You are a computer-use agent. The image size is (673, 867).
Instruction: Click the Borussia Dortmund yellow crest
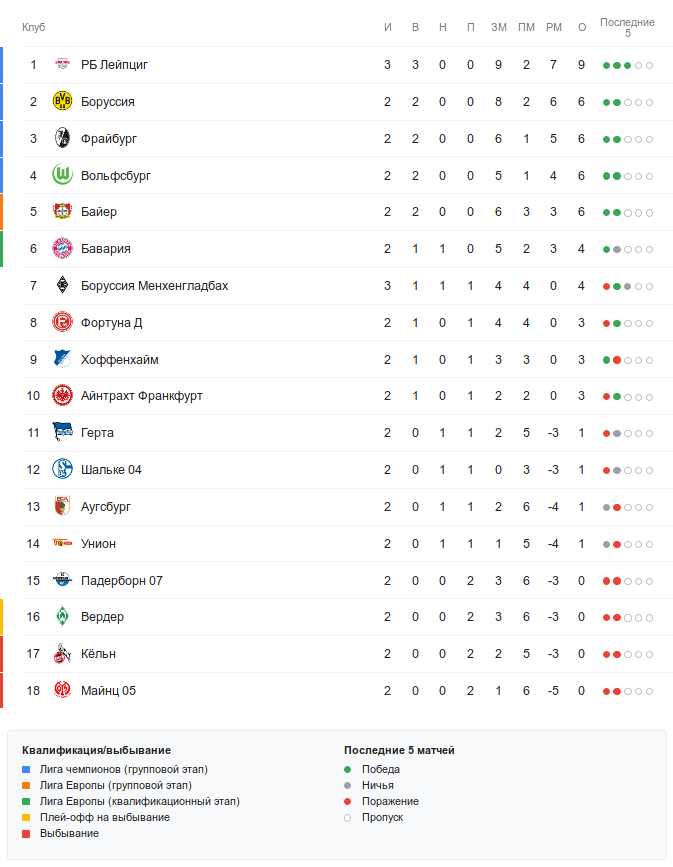pos(63,102)
